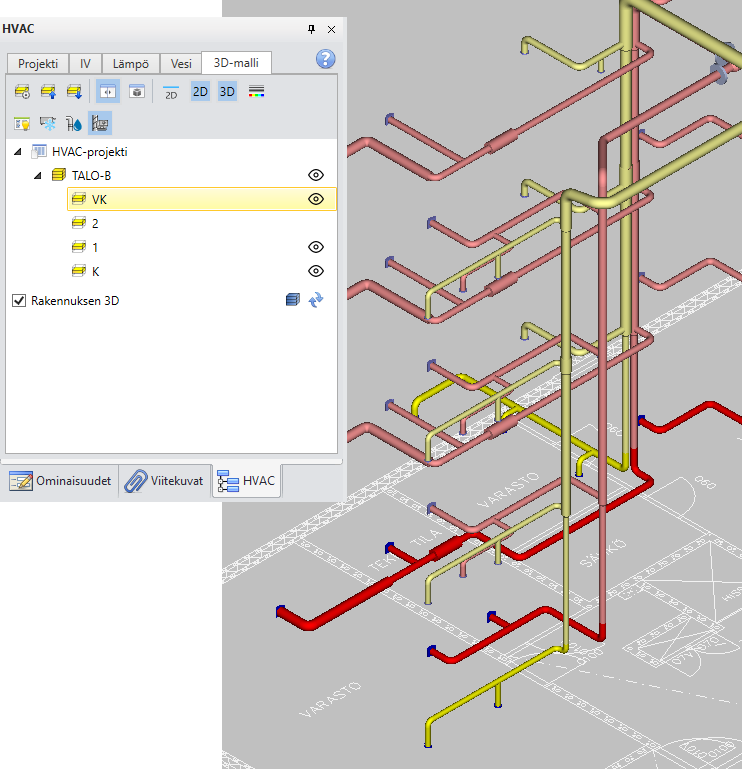
Task: Click the 3D box view icon
Action: coord(136,92)
